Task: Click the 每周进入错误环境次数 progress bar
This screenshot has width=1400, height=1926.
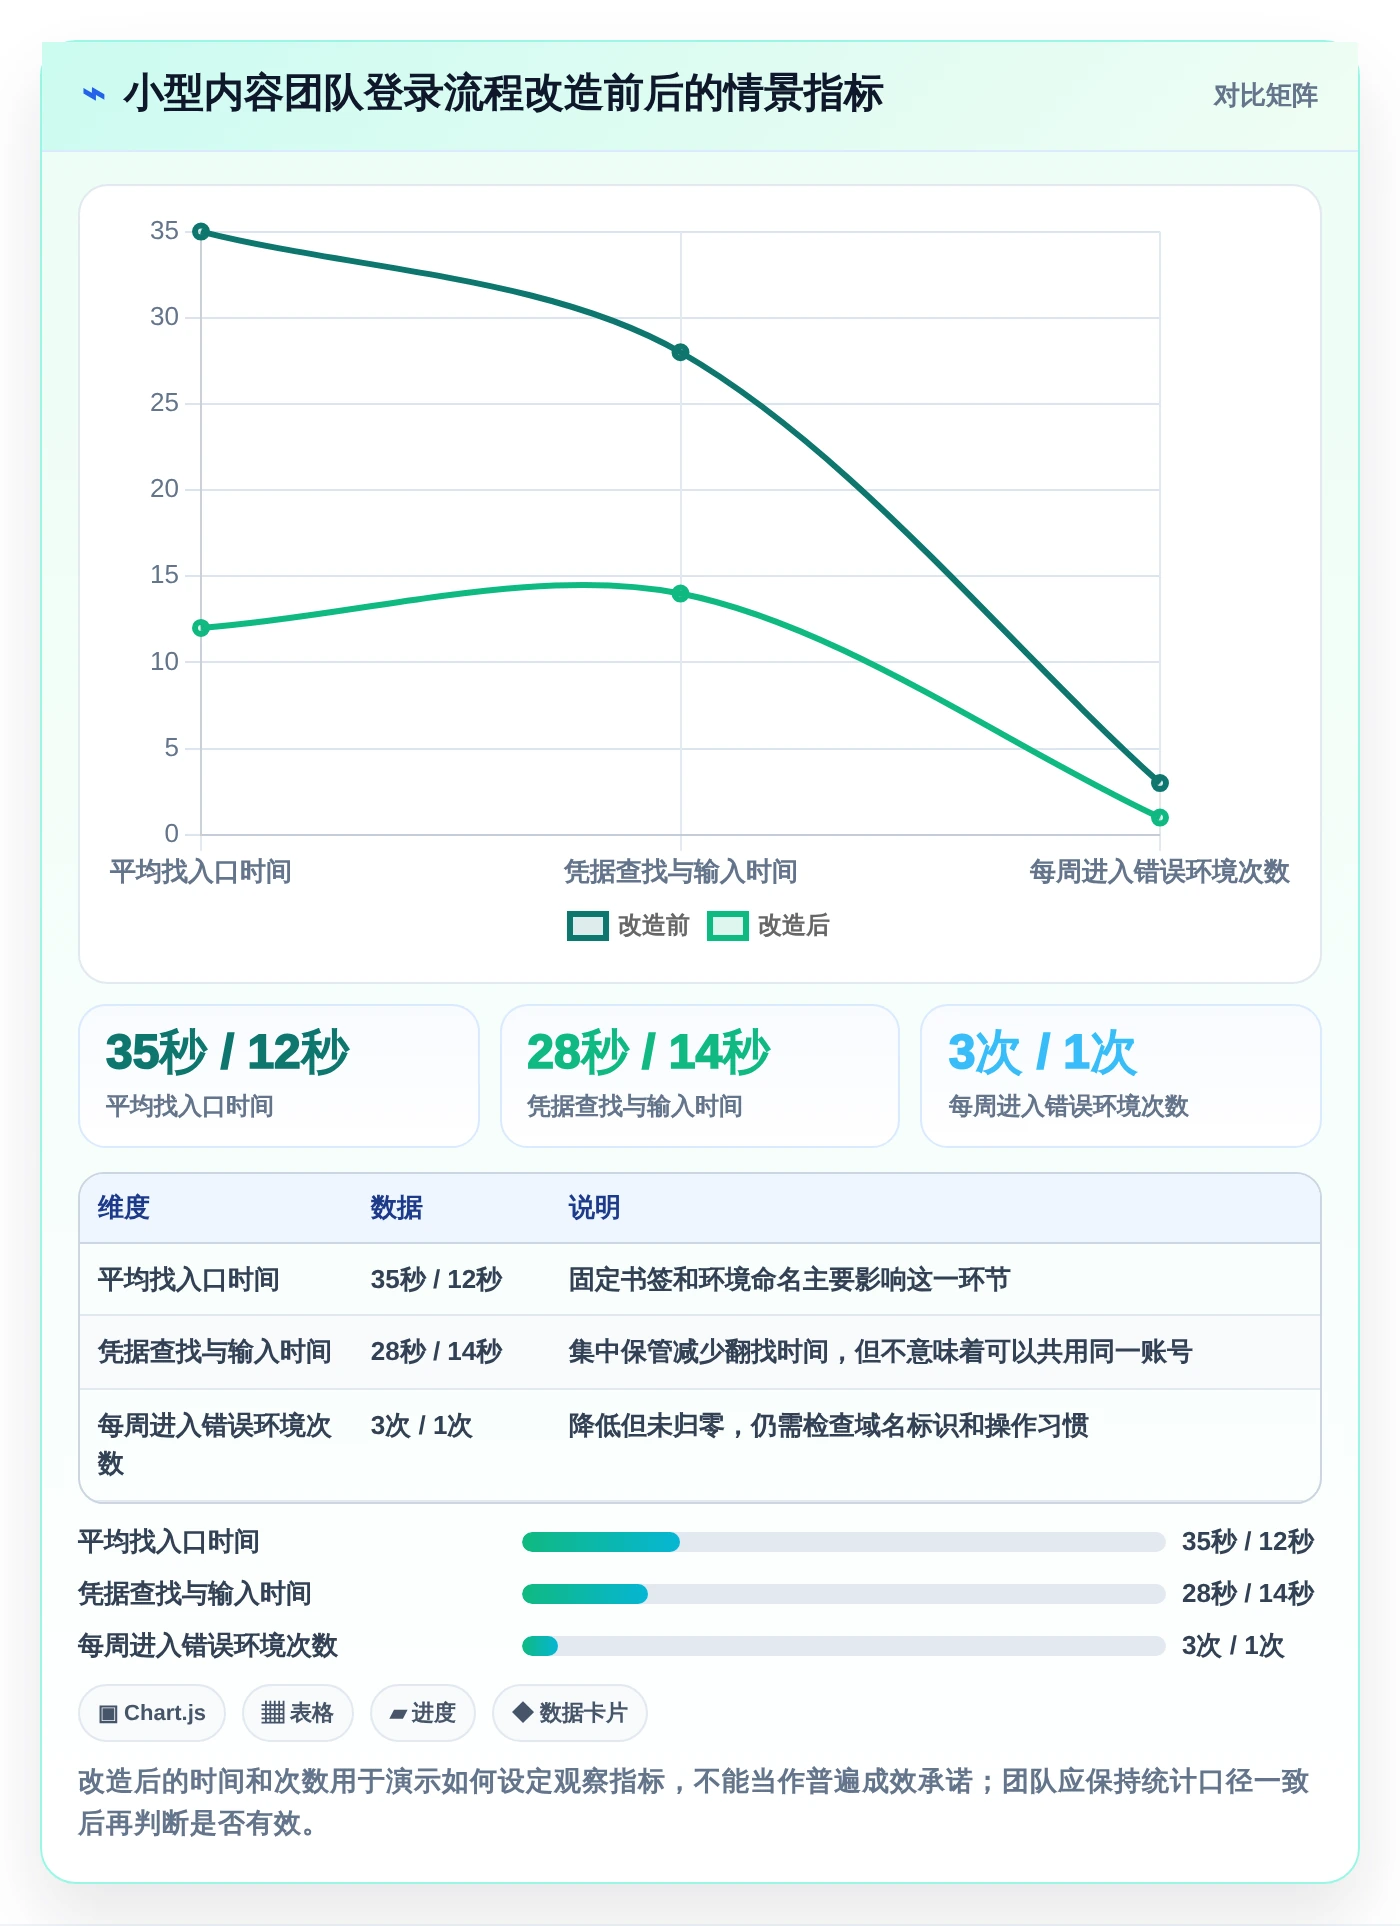Action: (x=844, y=1646)
